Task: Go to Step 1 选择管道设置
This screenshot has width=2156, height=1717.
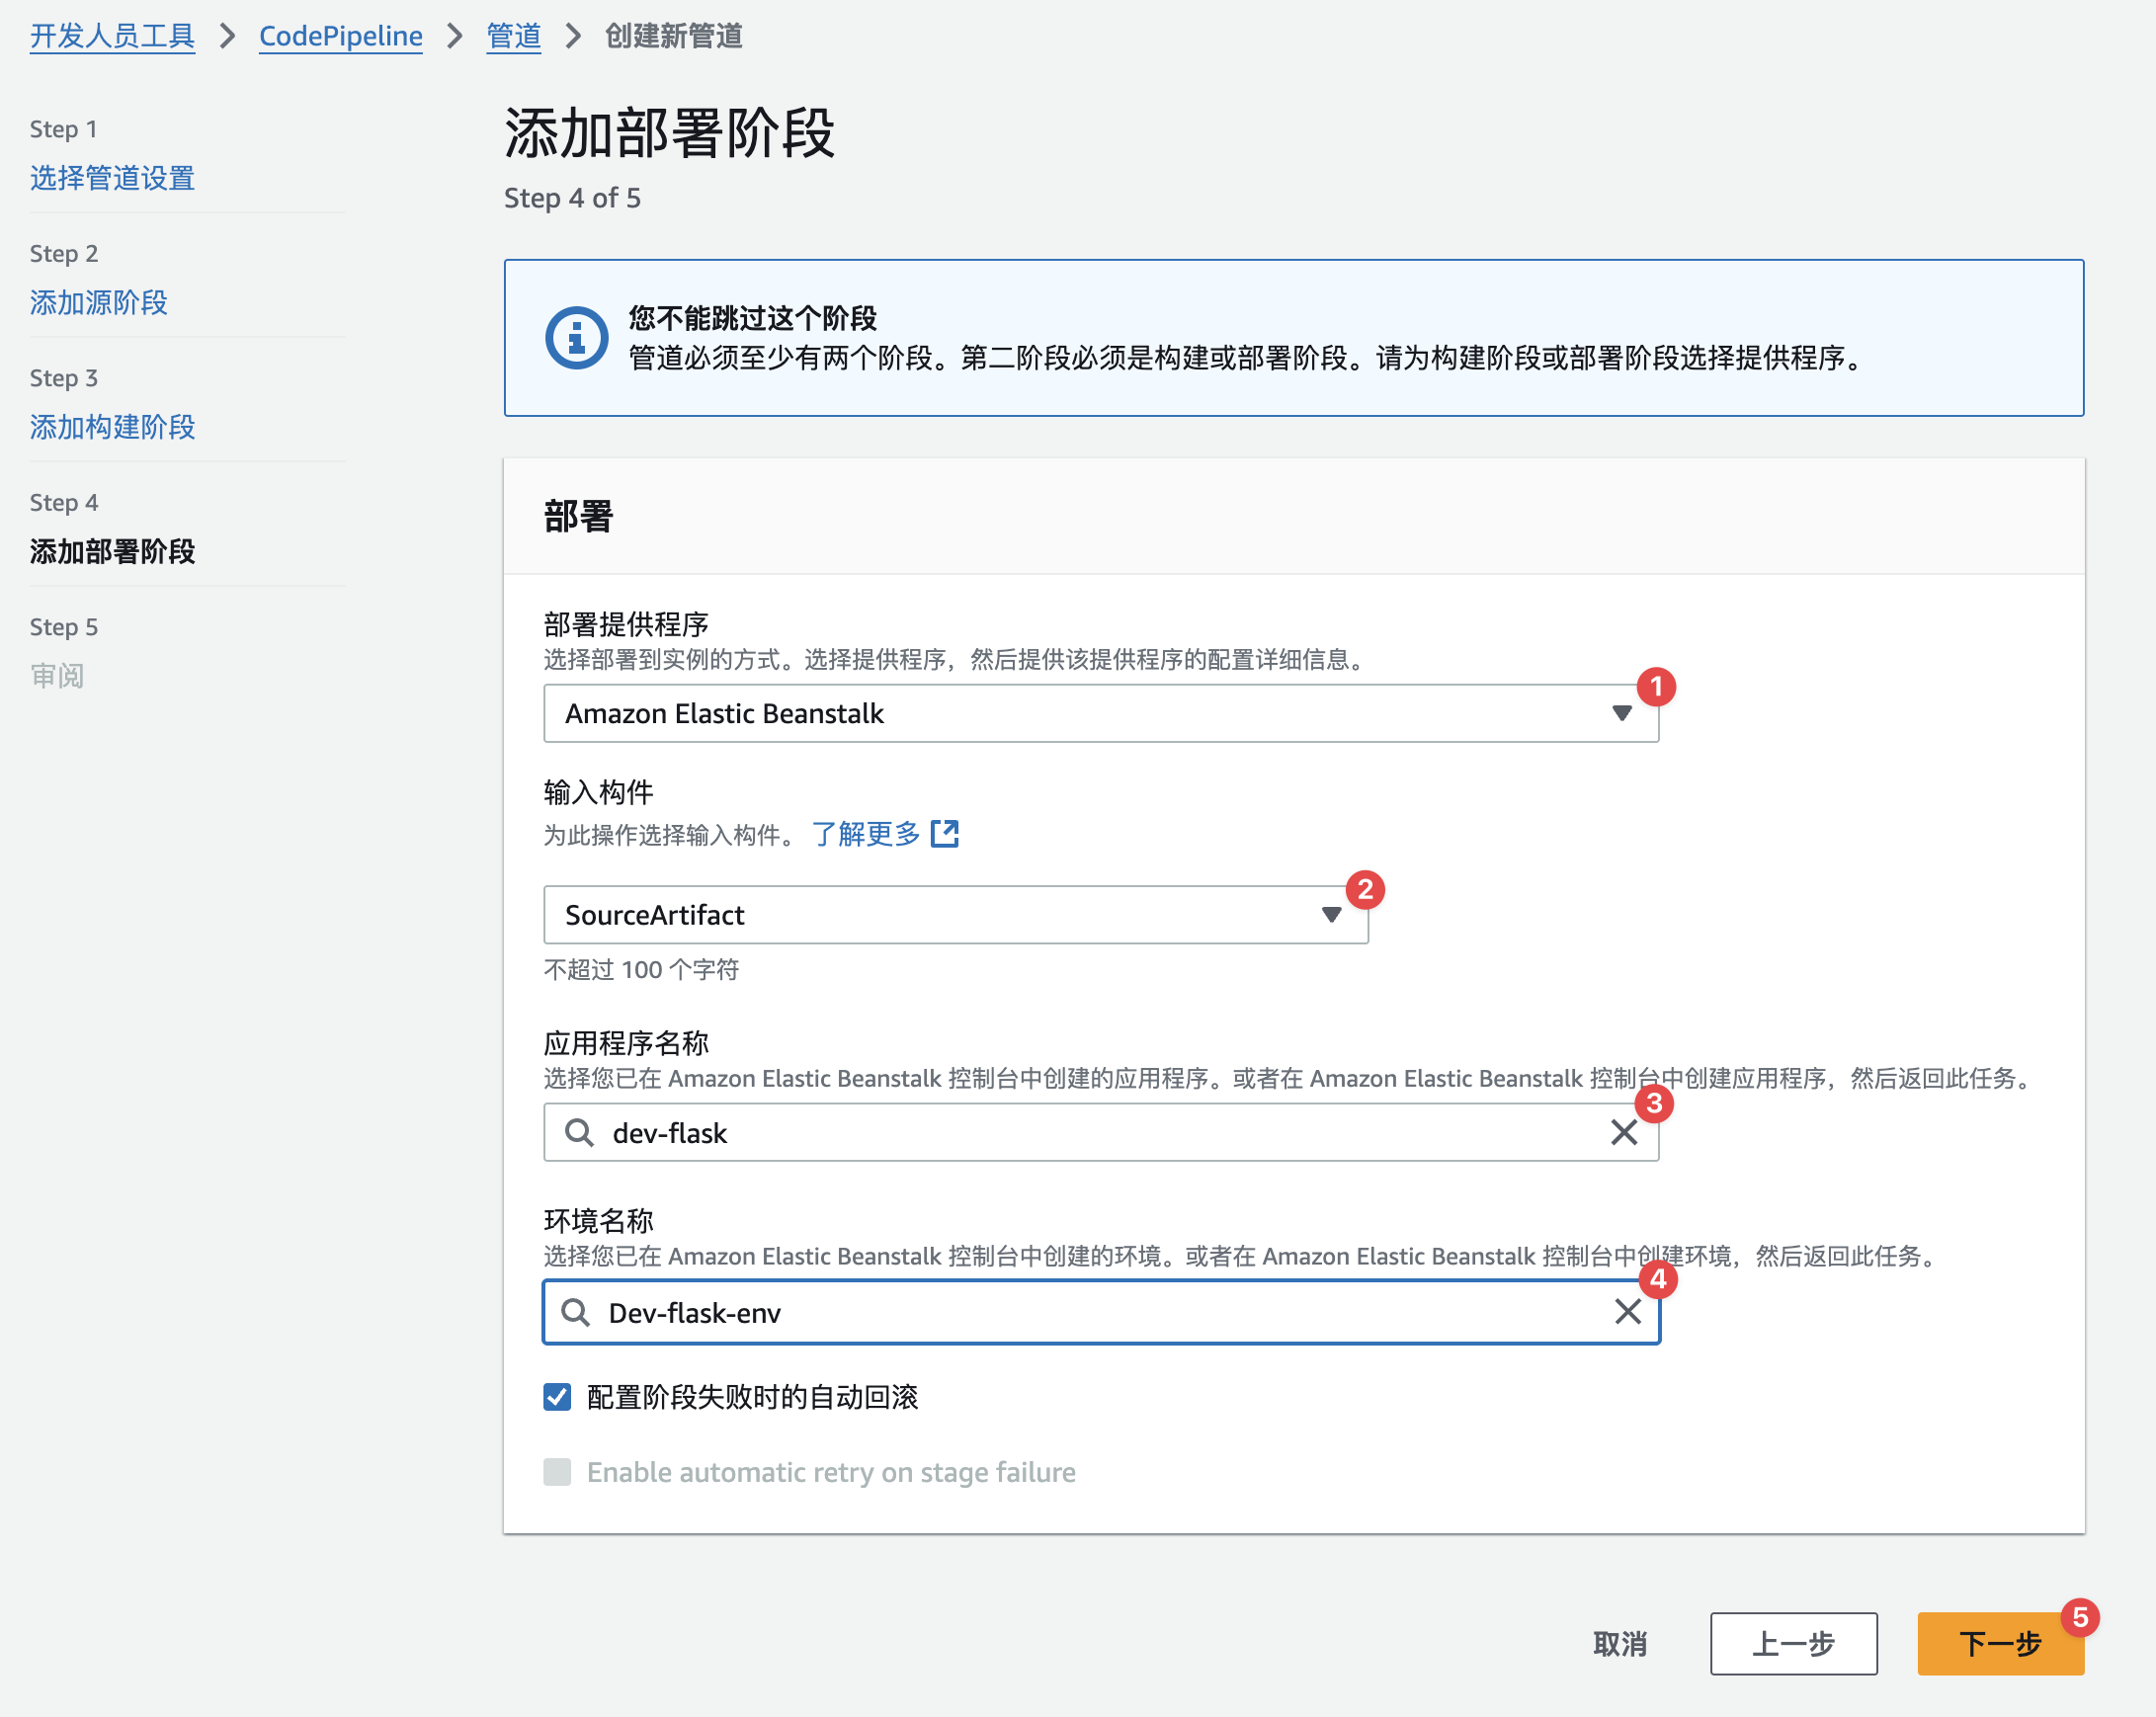Action: (x=112, y=178)
